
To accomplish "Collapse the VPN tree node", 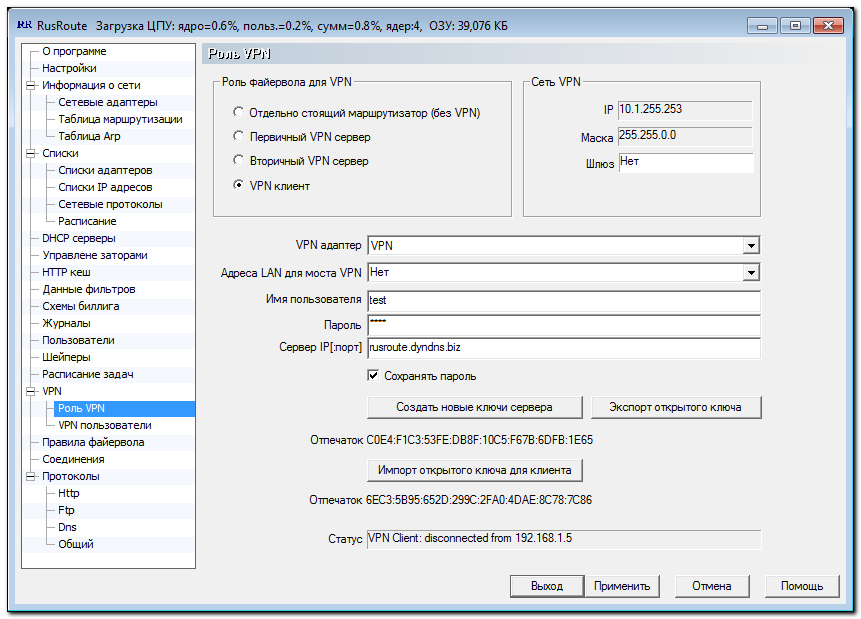I will click(x=30, y=391).
